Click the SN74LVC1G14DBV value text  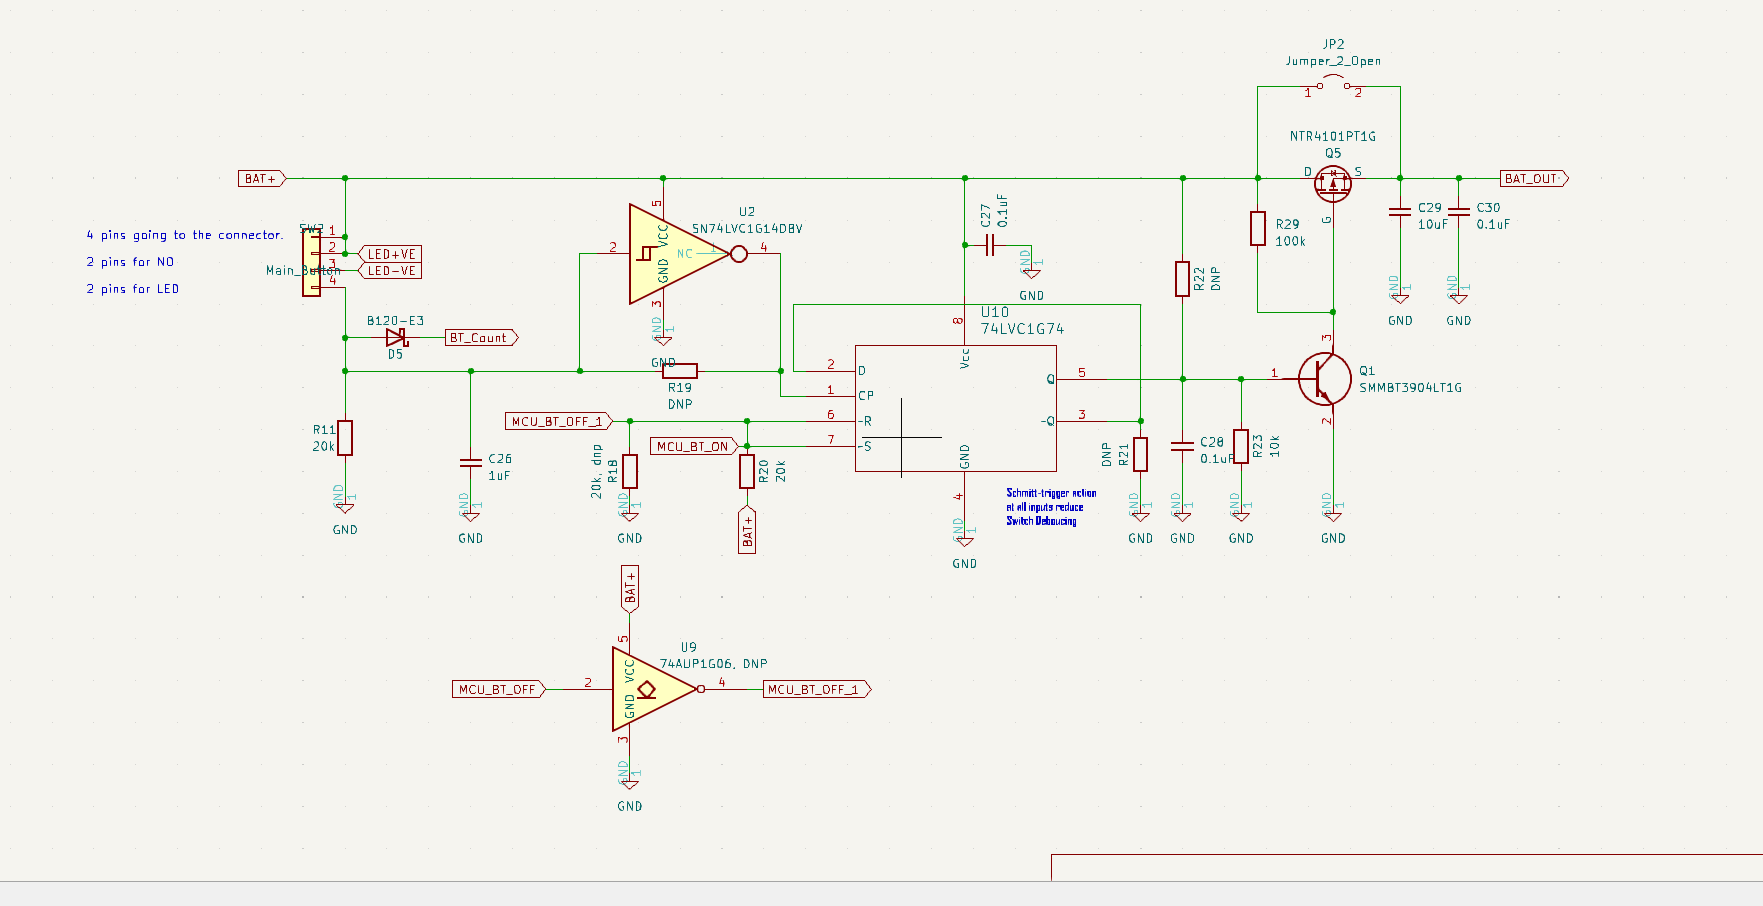[x=747, y=229]
